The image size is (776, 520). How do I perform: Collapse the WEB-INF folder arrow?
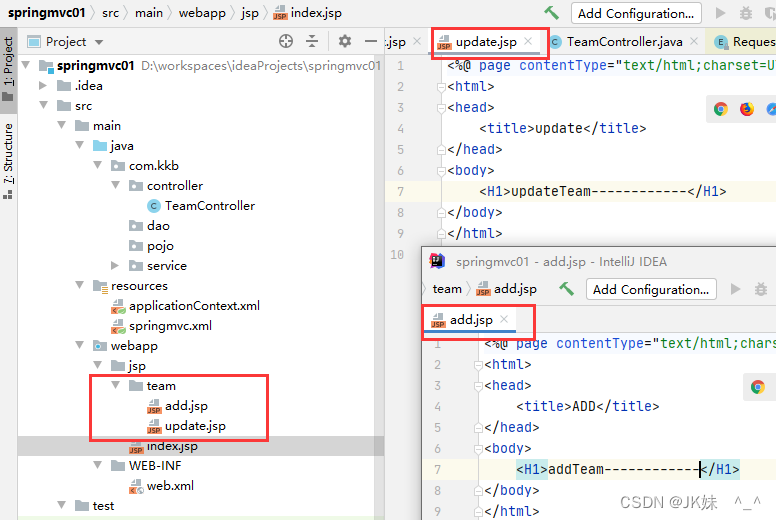coord(97,465)
